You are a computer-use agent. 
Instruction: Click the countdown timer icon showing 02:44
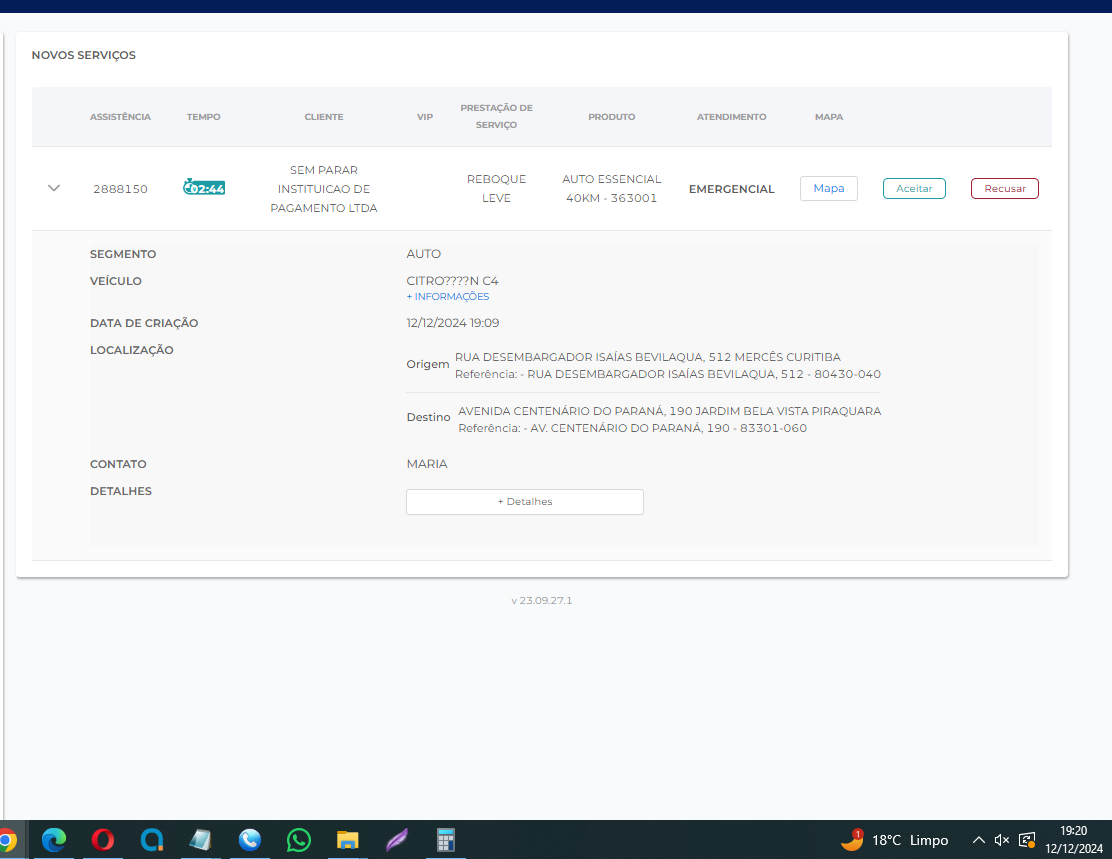click(x=204, y=188)
